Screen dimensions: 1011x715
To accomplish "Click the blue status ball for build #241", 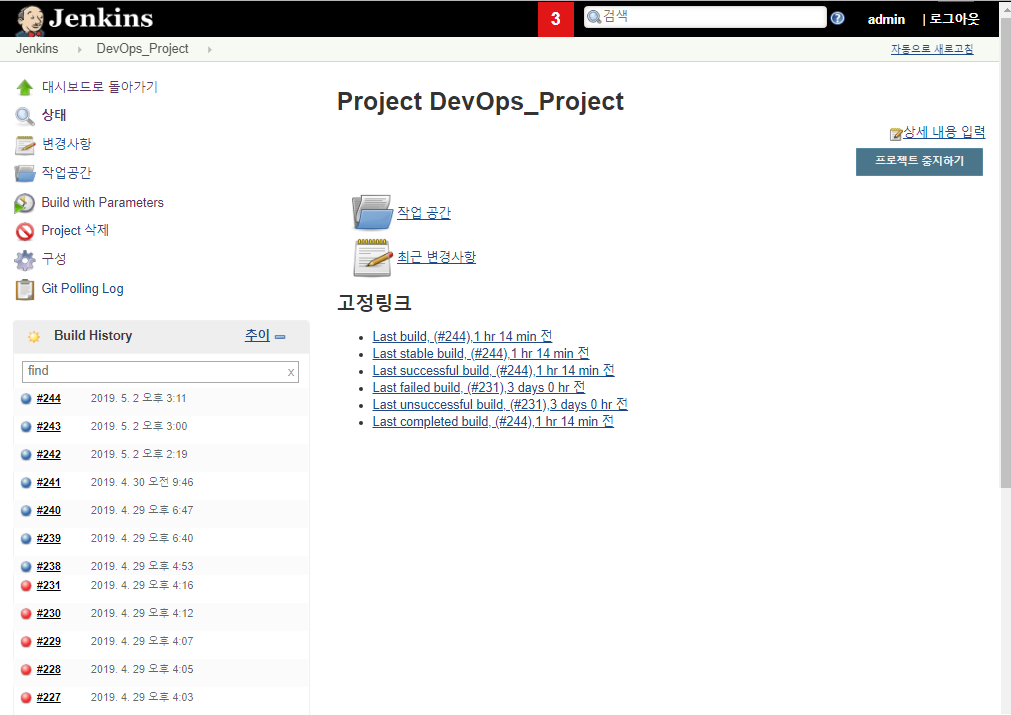I will click(x=26, y=482).
